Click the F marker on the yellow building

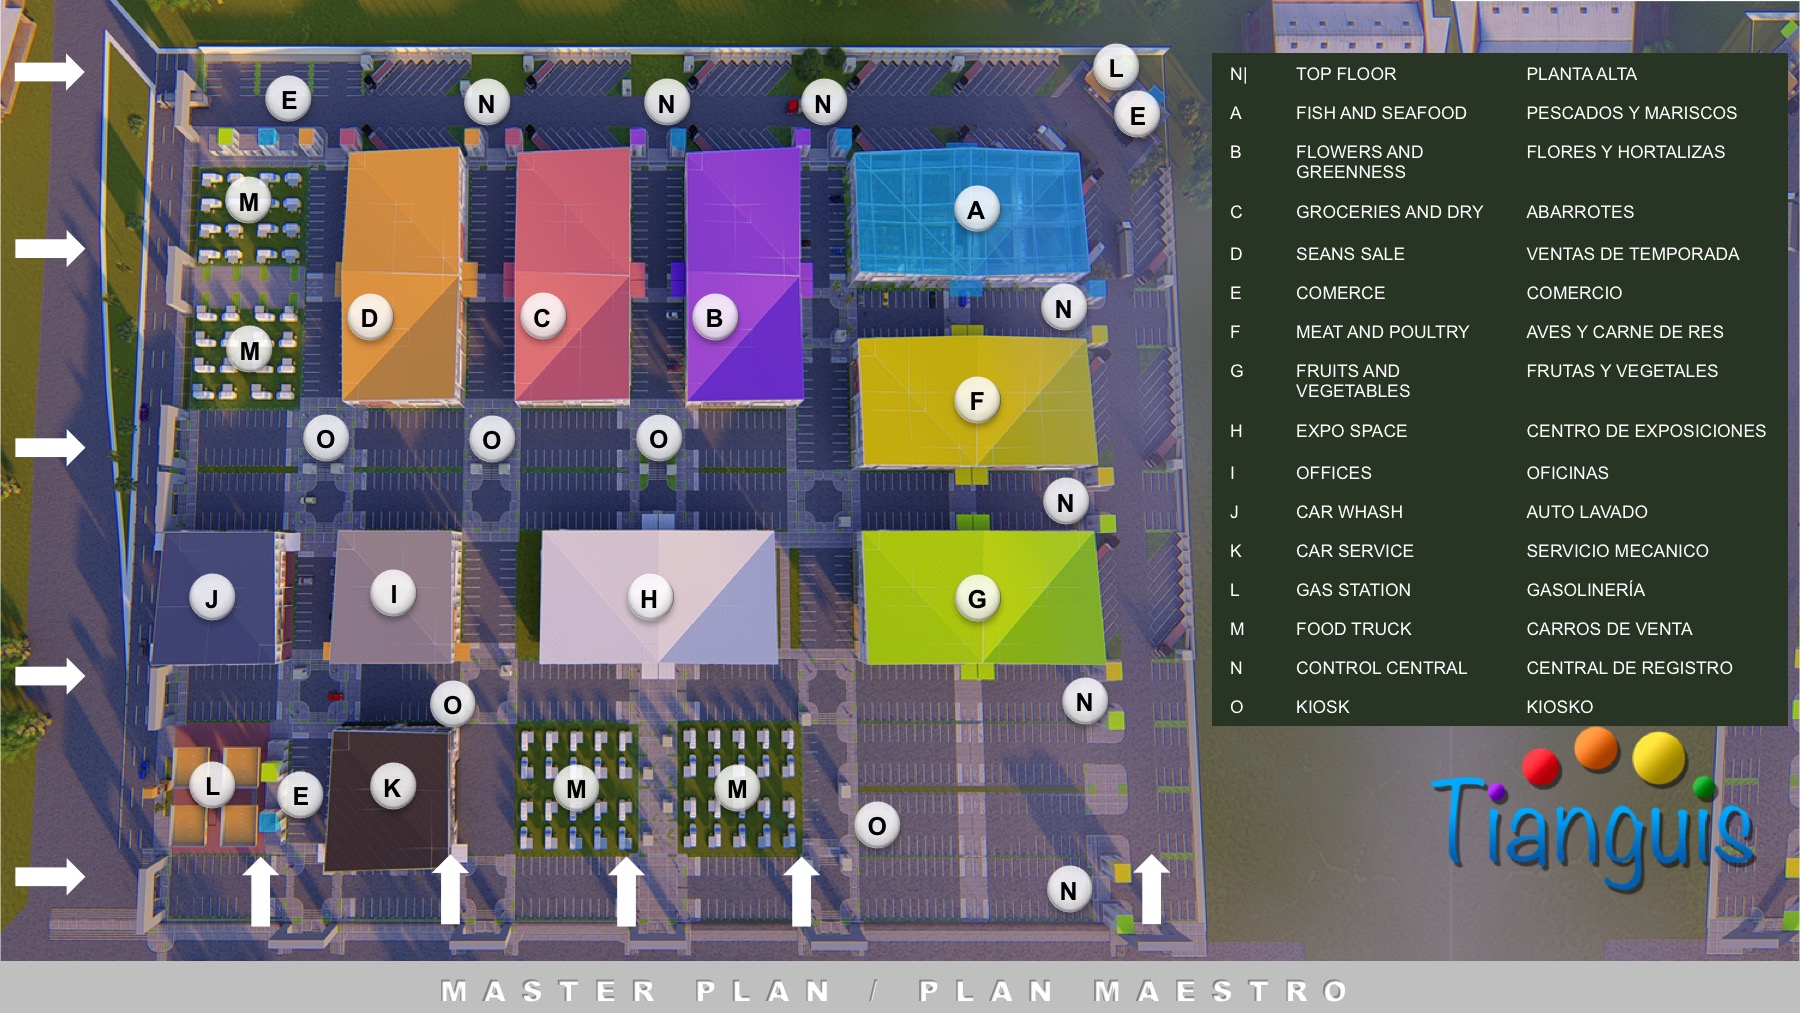977,401
